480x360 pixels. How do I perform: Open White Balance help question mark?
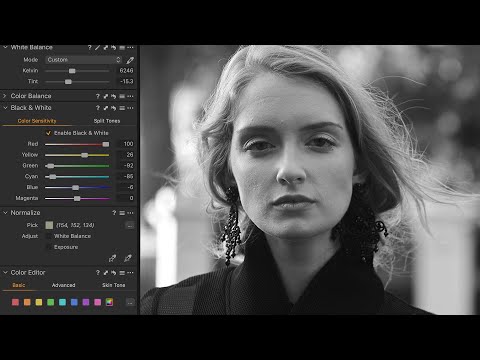point(90,48)
